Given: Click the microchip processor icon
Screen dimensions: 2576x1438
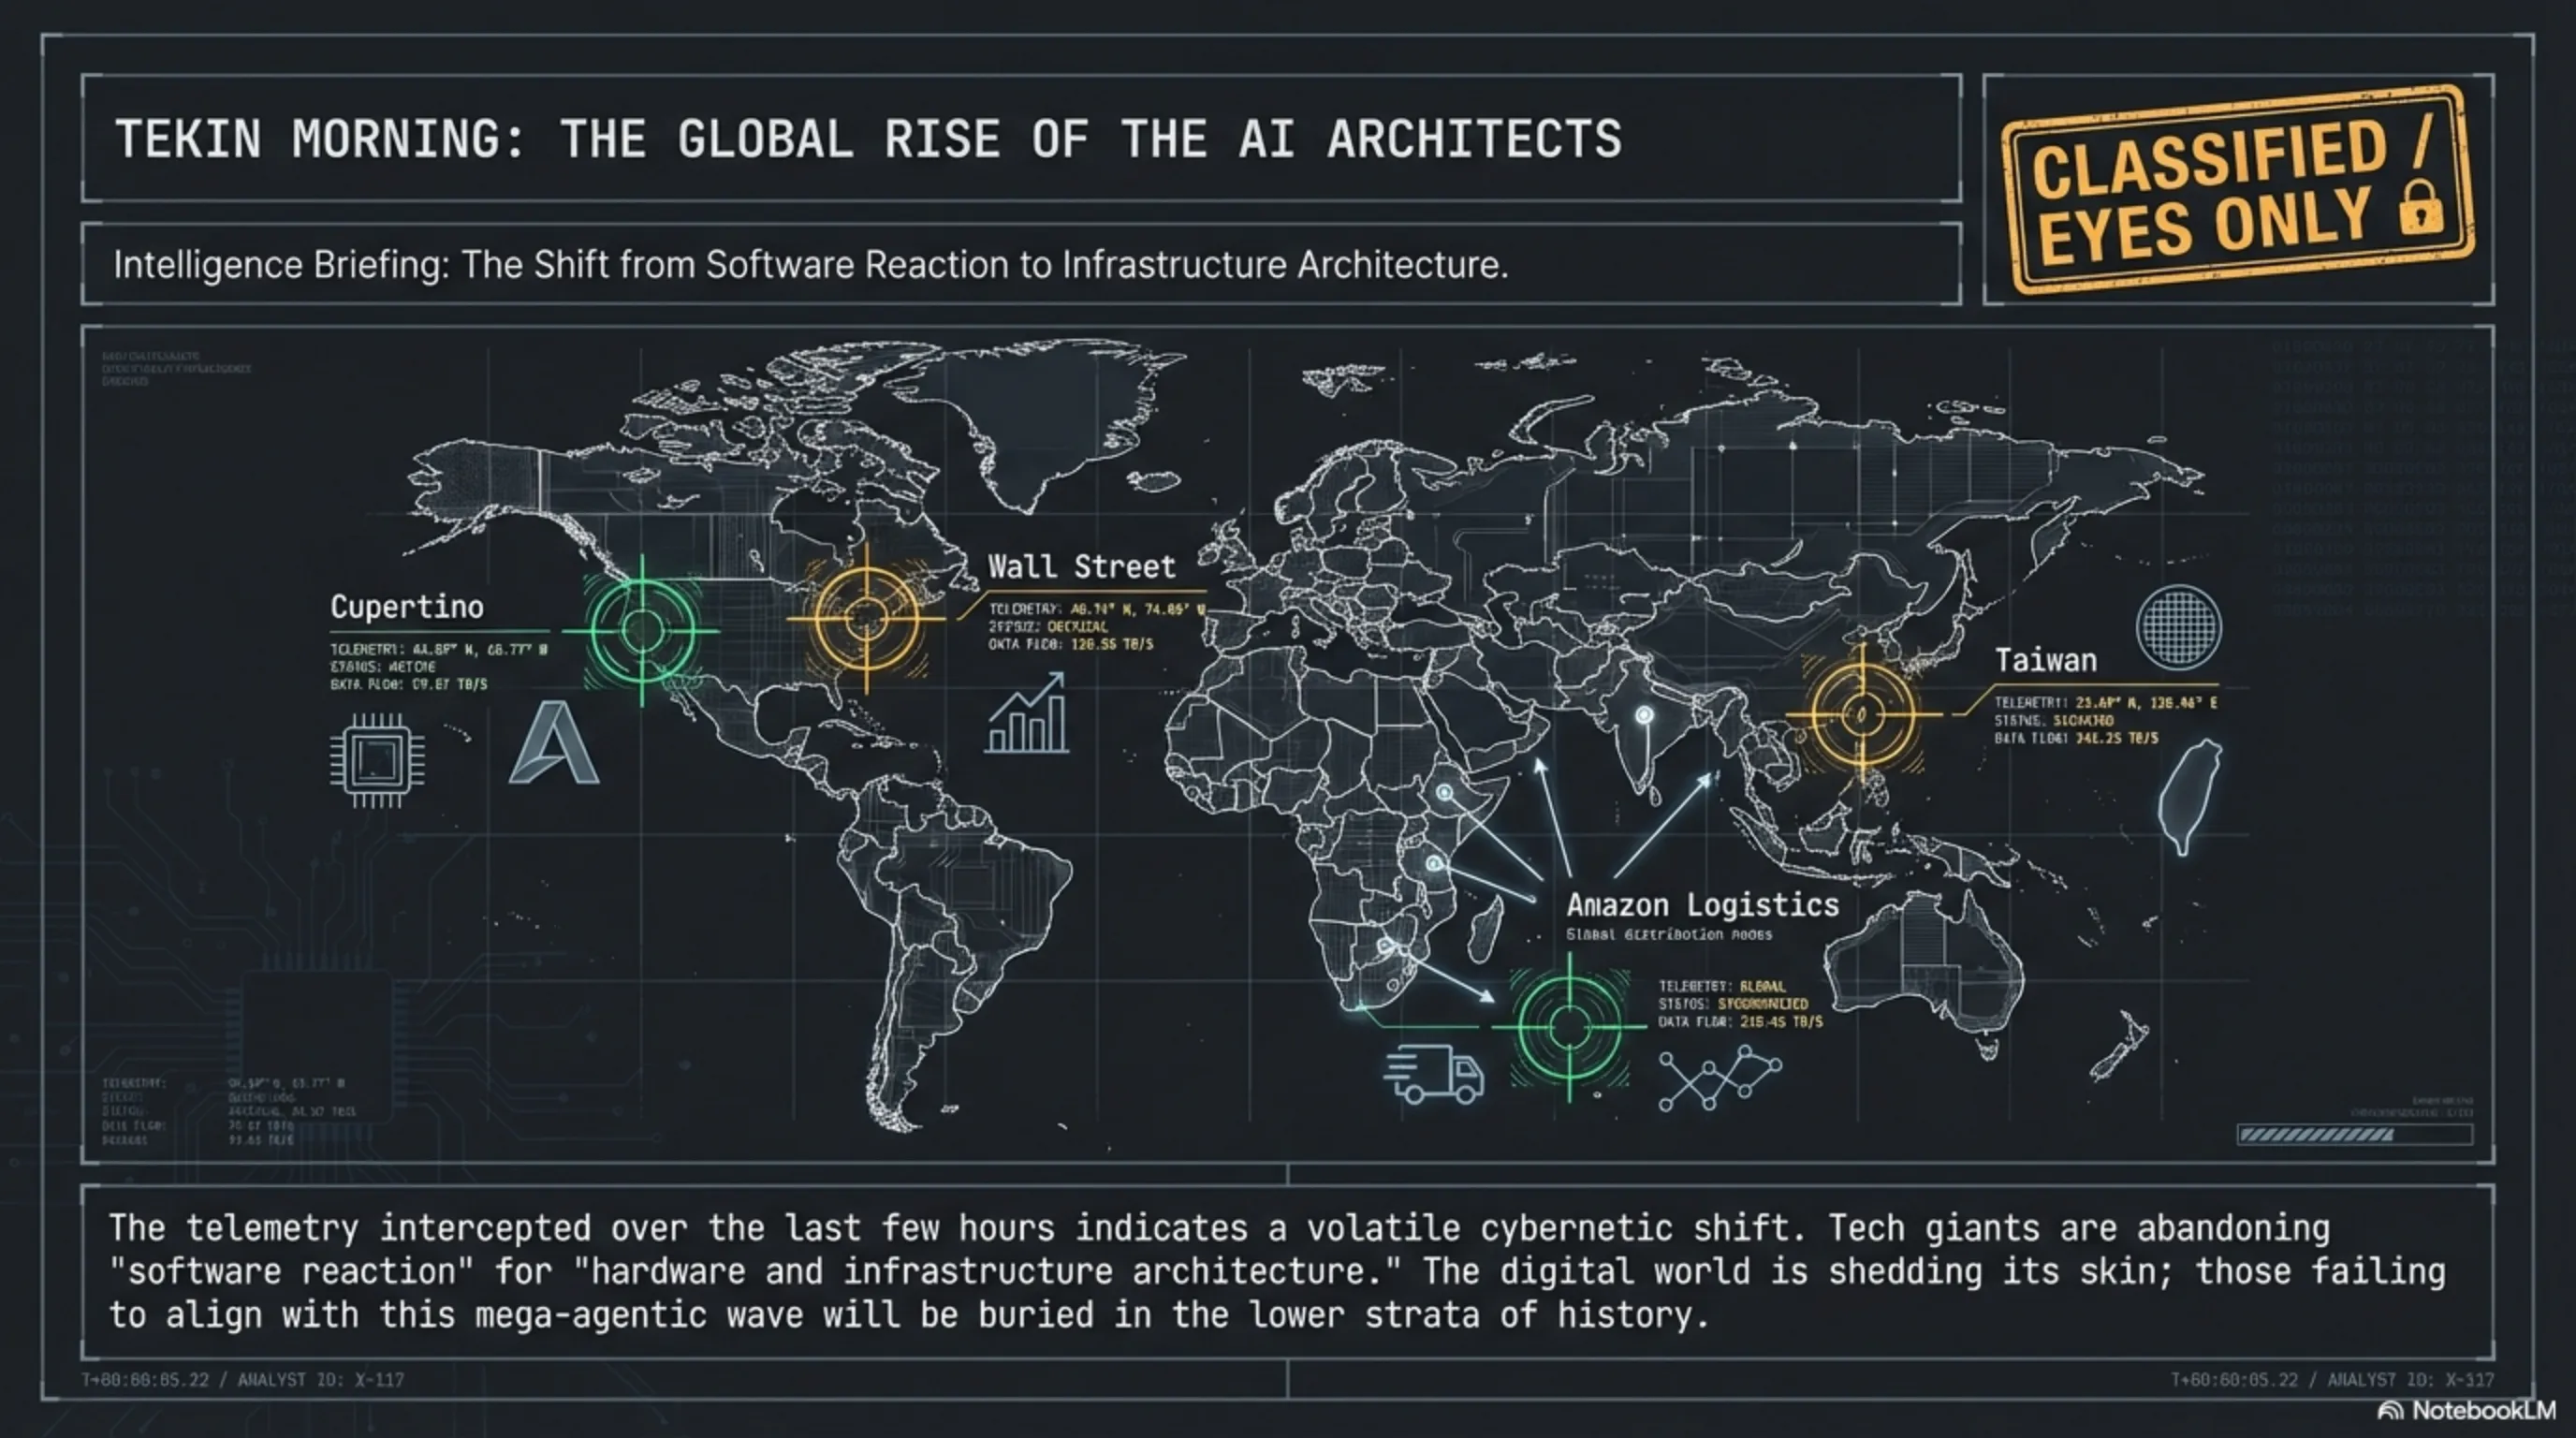Looking at the screenshot, I should [x=377, y=760].
